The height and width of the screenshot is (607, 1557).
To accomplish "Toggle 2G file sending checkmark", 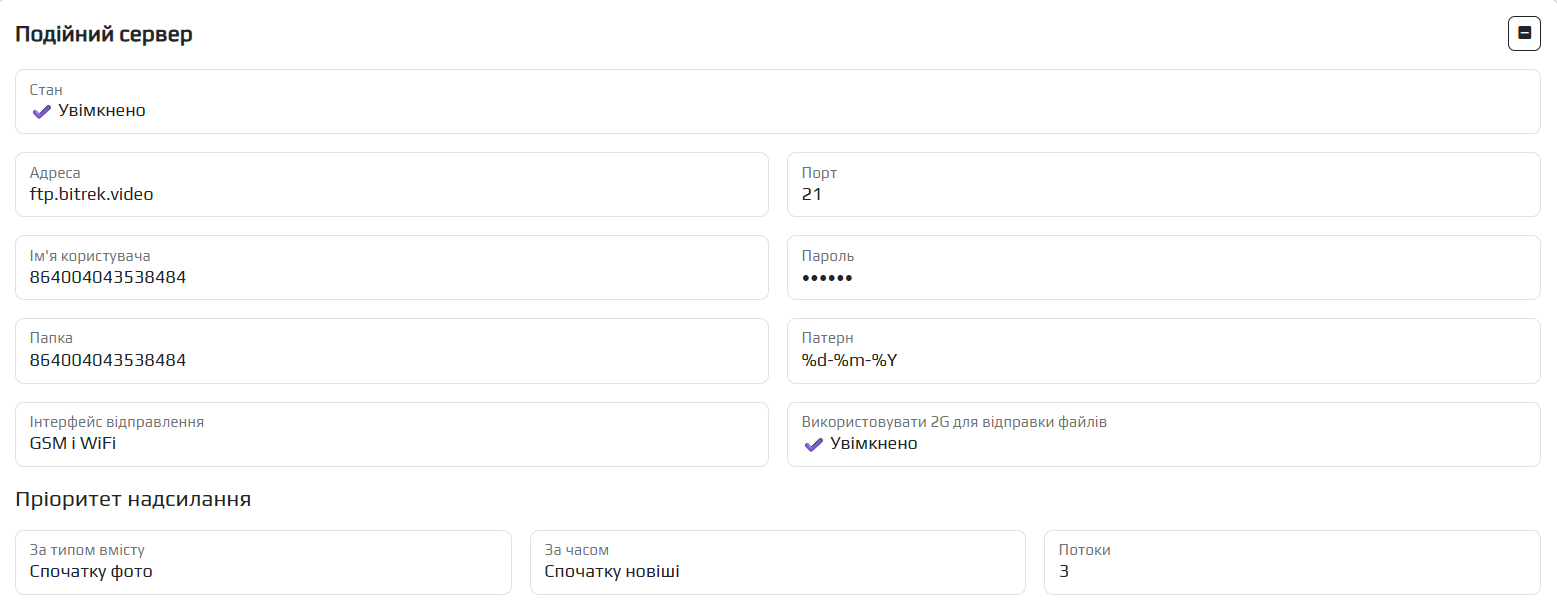I will 814,444.
